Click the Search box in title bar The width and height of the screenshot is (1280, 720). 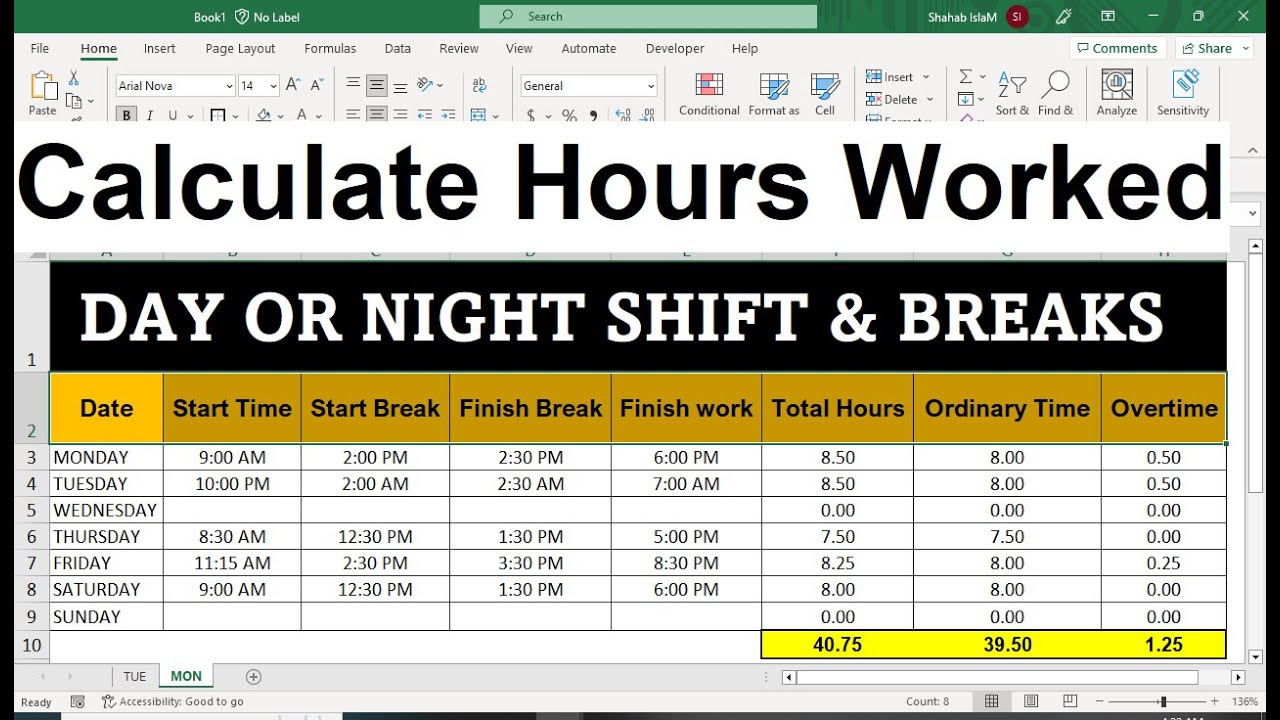(648, 16)
